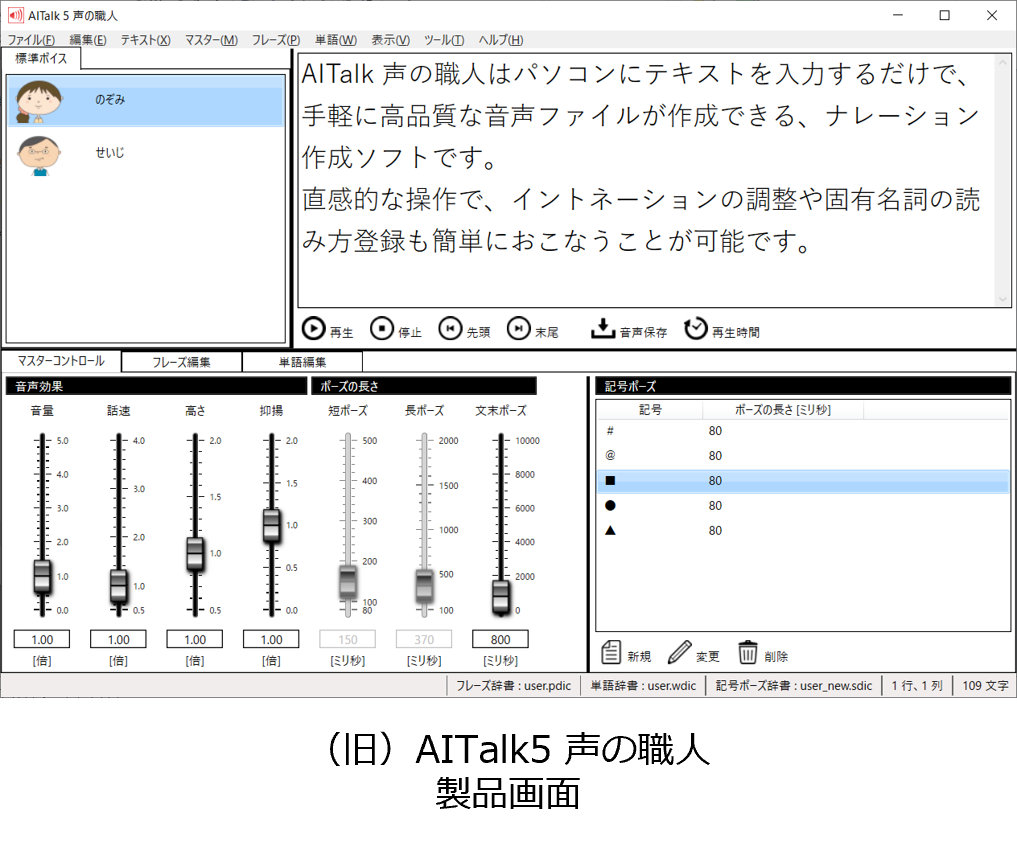Click the 文末ポーズ value field showing 800
Image resolution: width=1017 pixels, height=843 pixels.
501,639
